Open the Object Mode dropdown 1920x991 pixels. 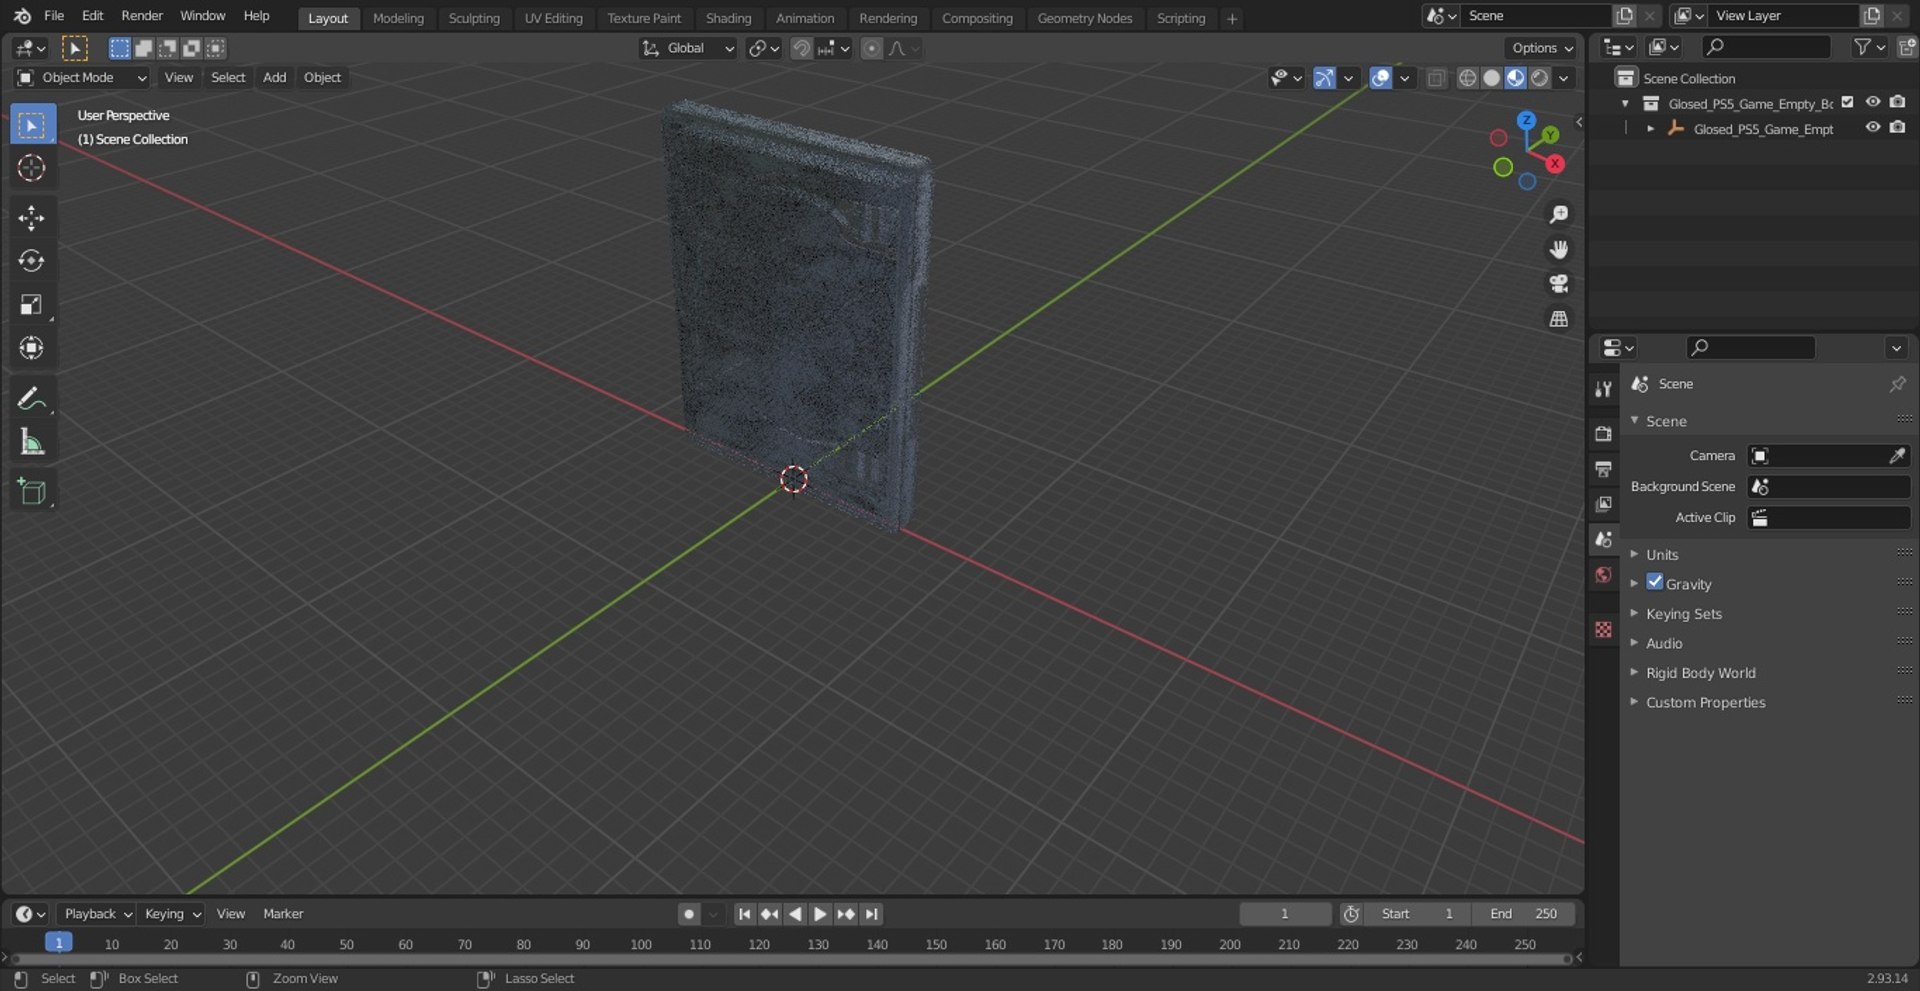tap(82, 78)
